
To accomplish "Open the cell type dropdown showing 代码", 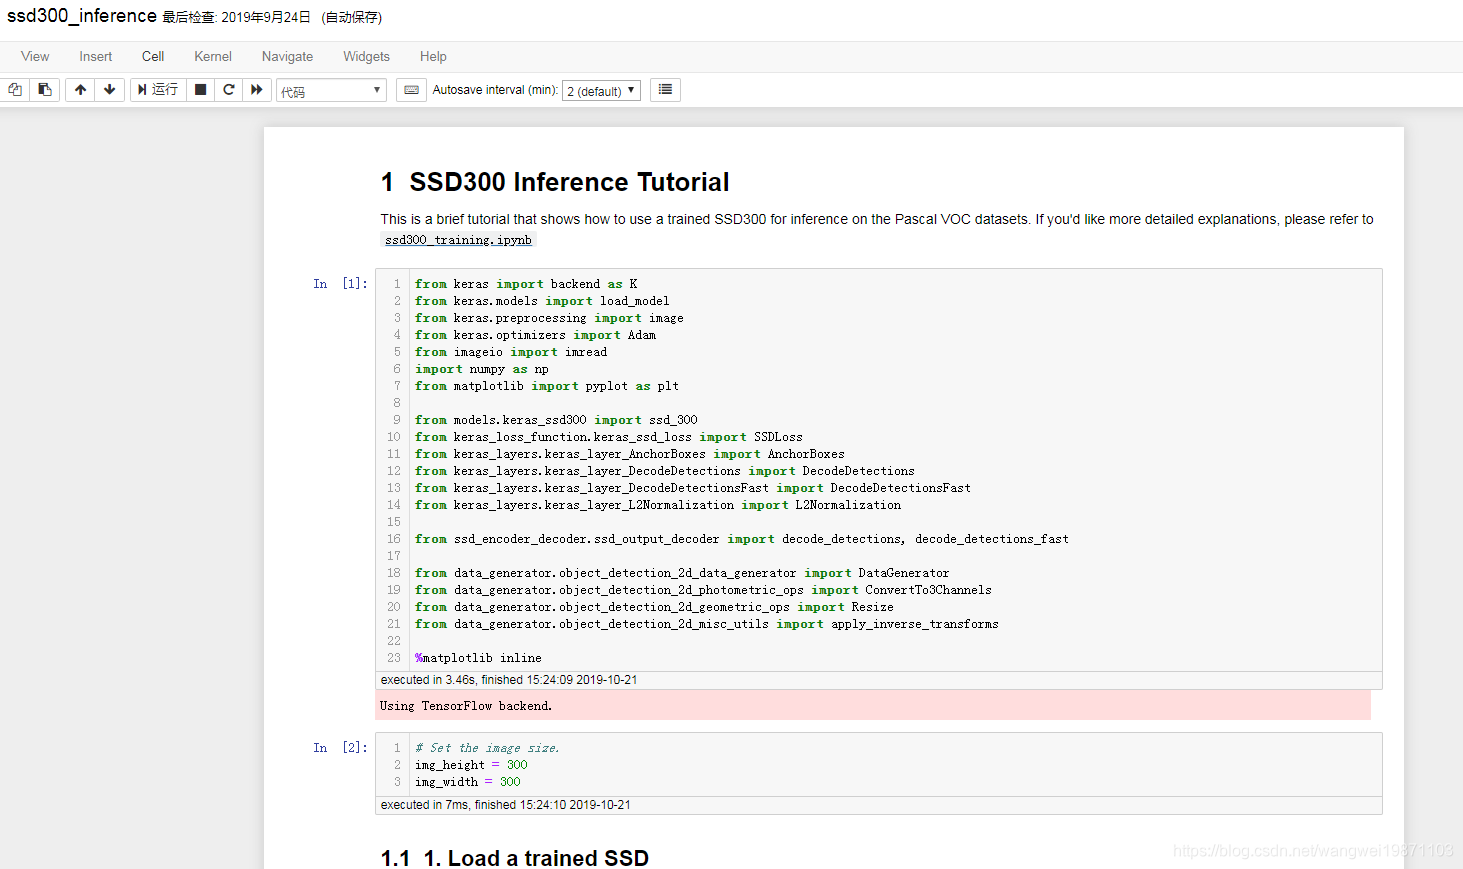I will click(331, 91).
